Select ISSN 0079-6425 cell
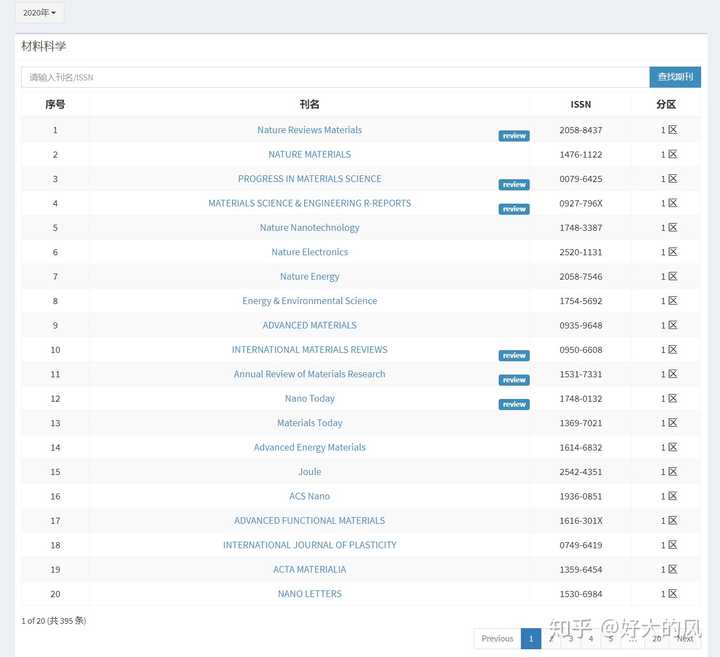 (580, 179)
